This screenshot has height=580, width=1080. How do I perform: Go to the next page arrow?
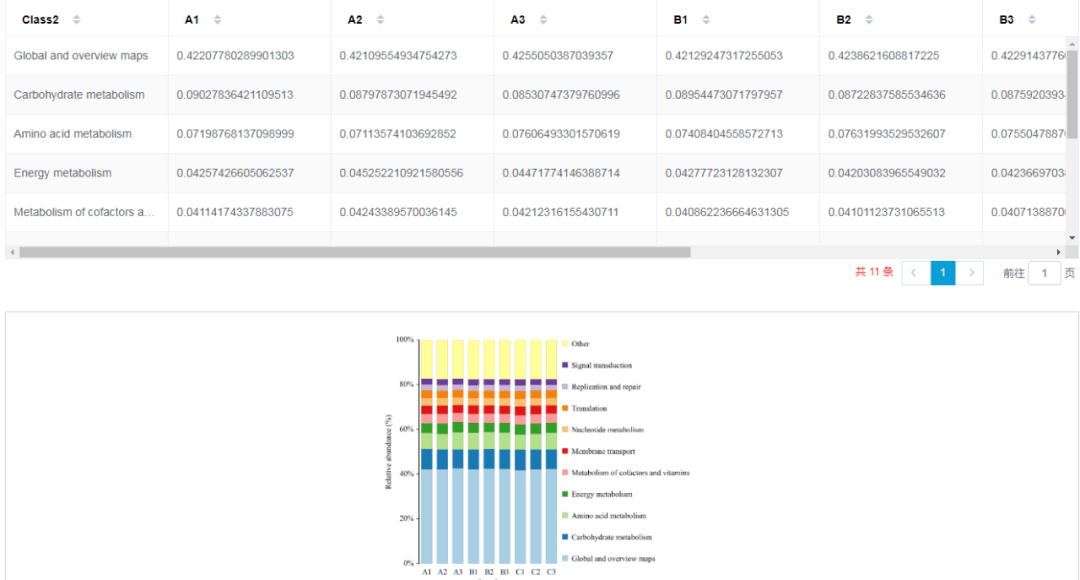click(x=970, y=273)
